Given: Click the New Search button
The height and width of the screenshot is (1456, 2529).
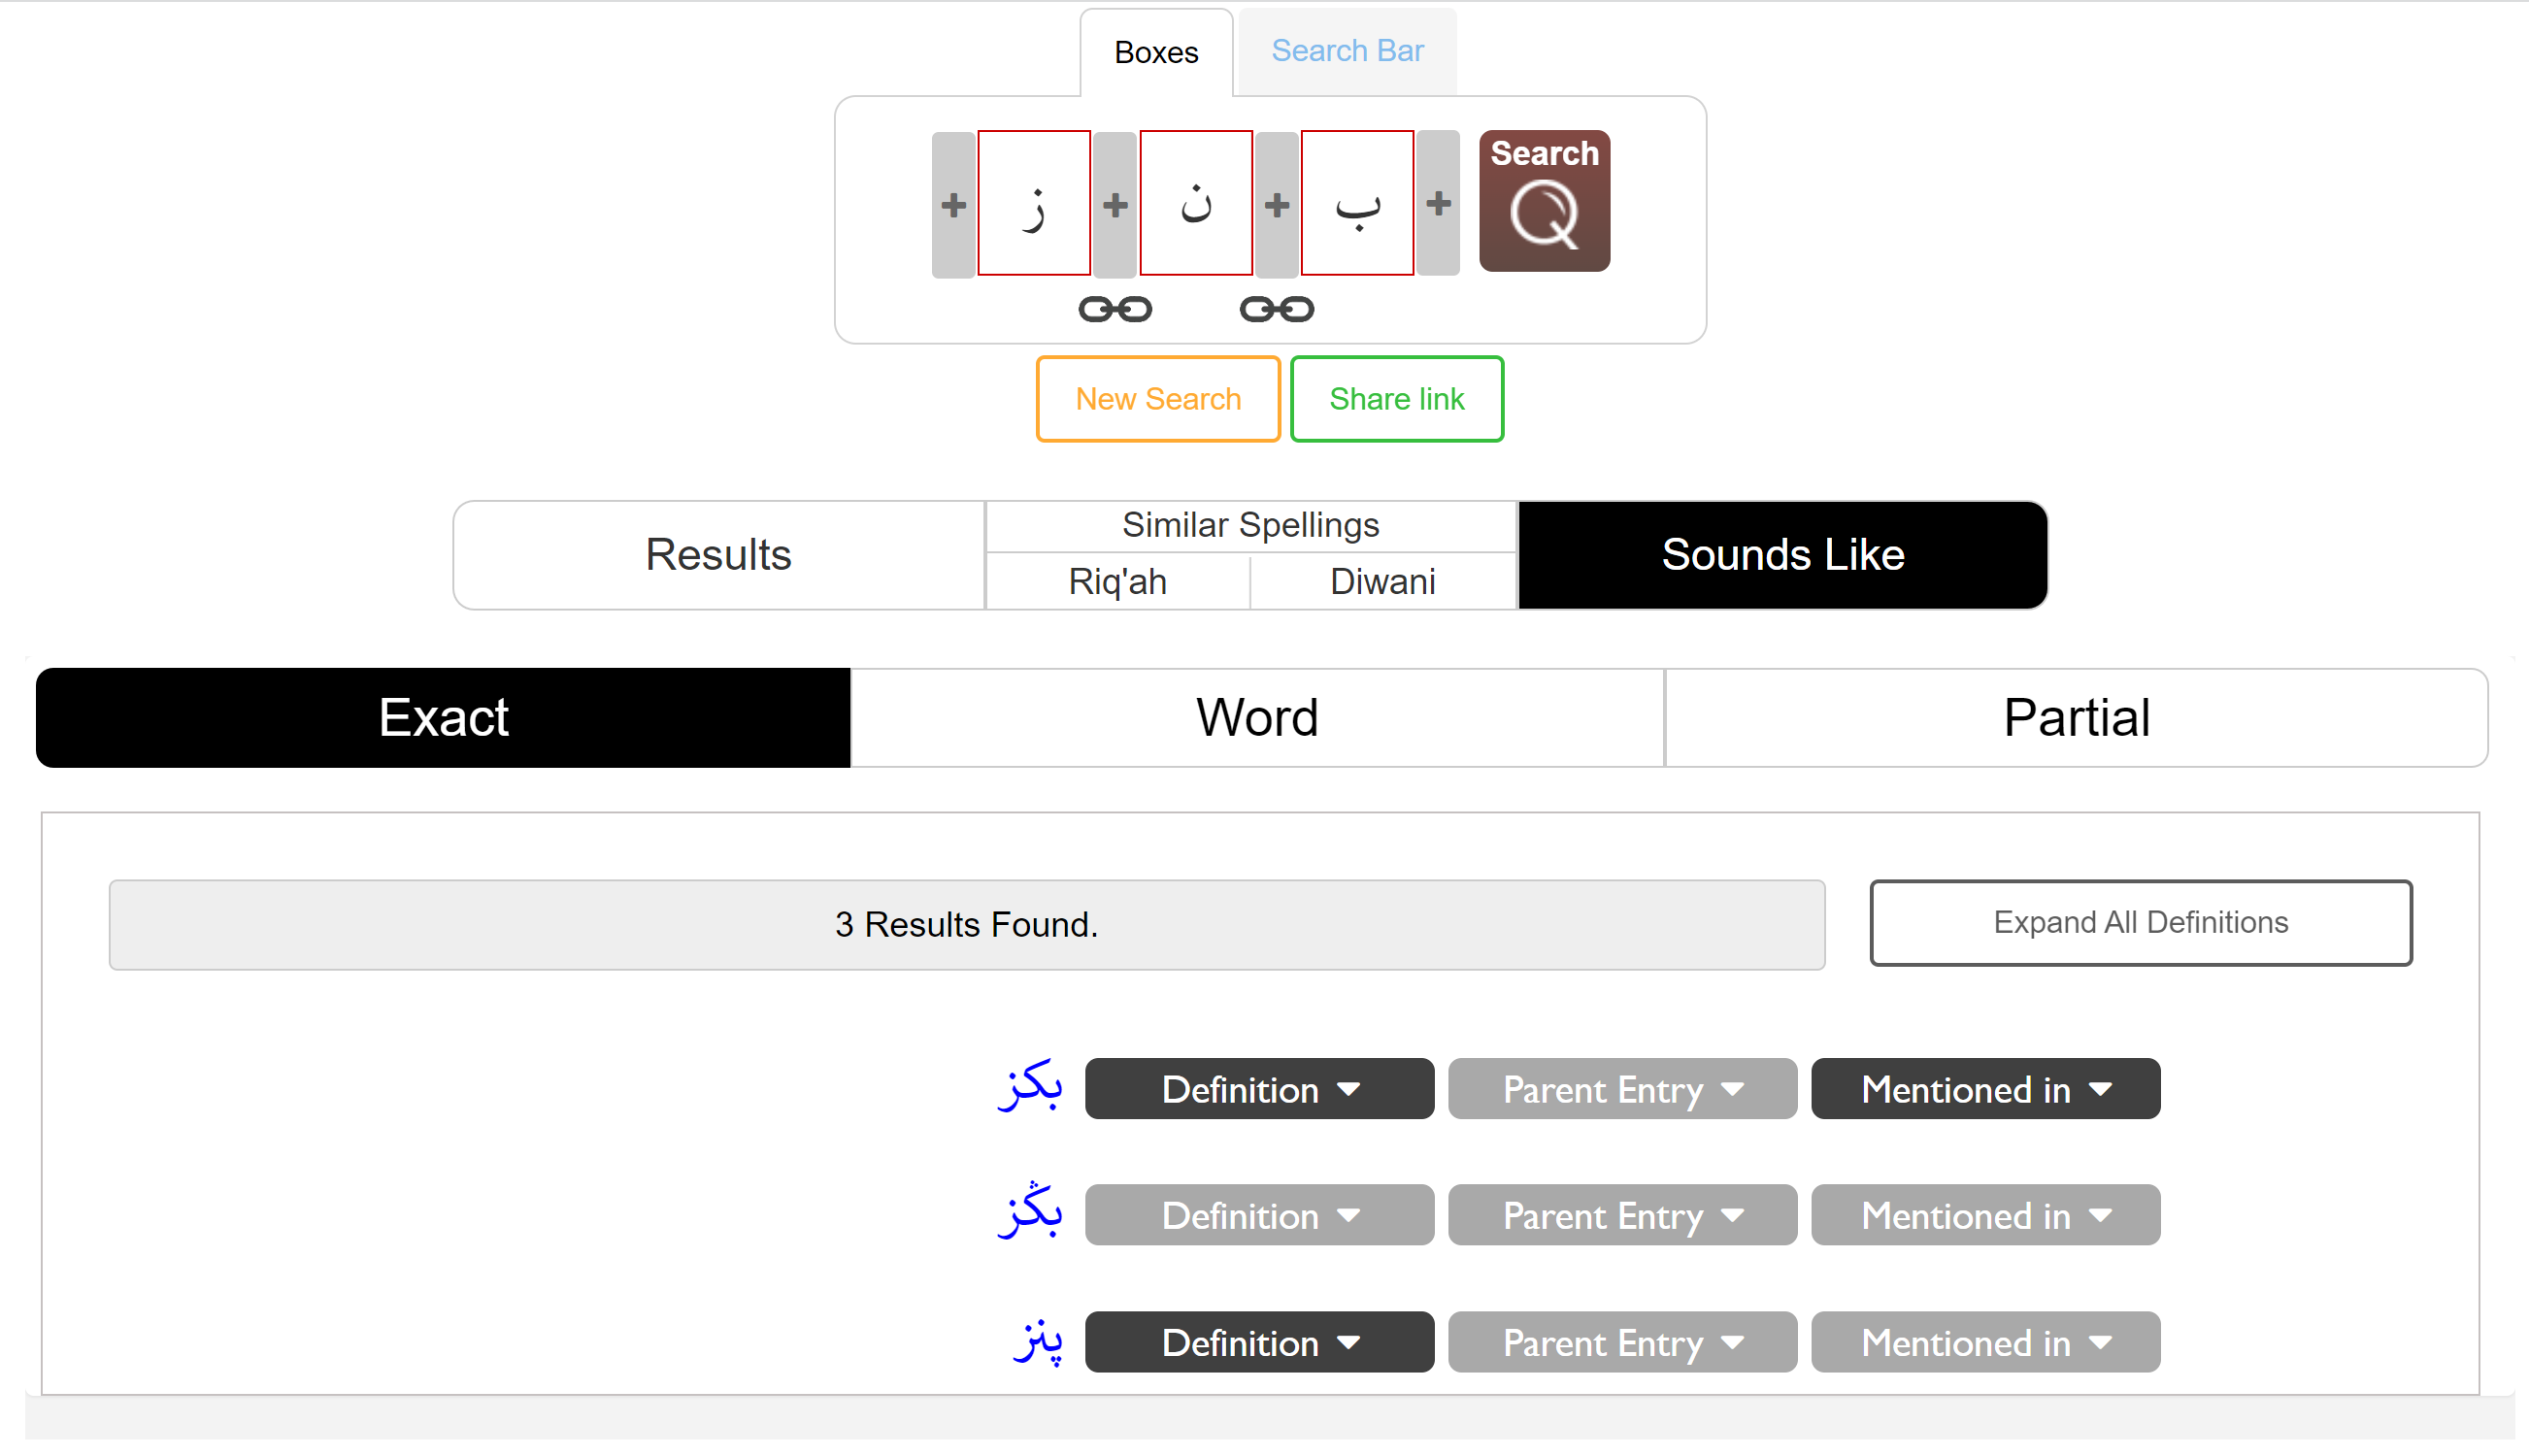Looking at the screenshot, I should [1157, 399].
